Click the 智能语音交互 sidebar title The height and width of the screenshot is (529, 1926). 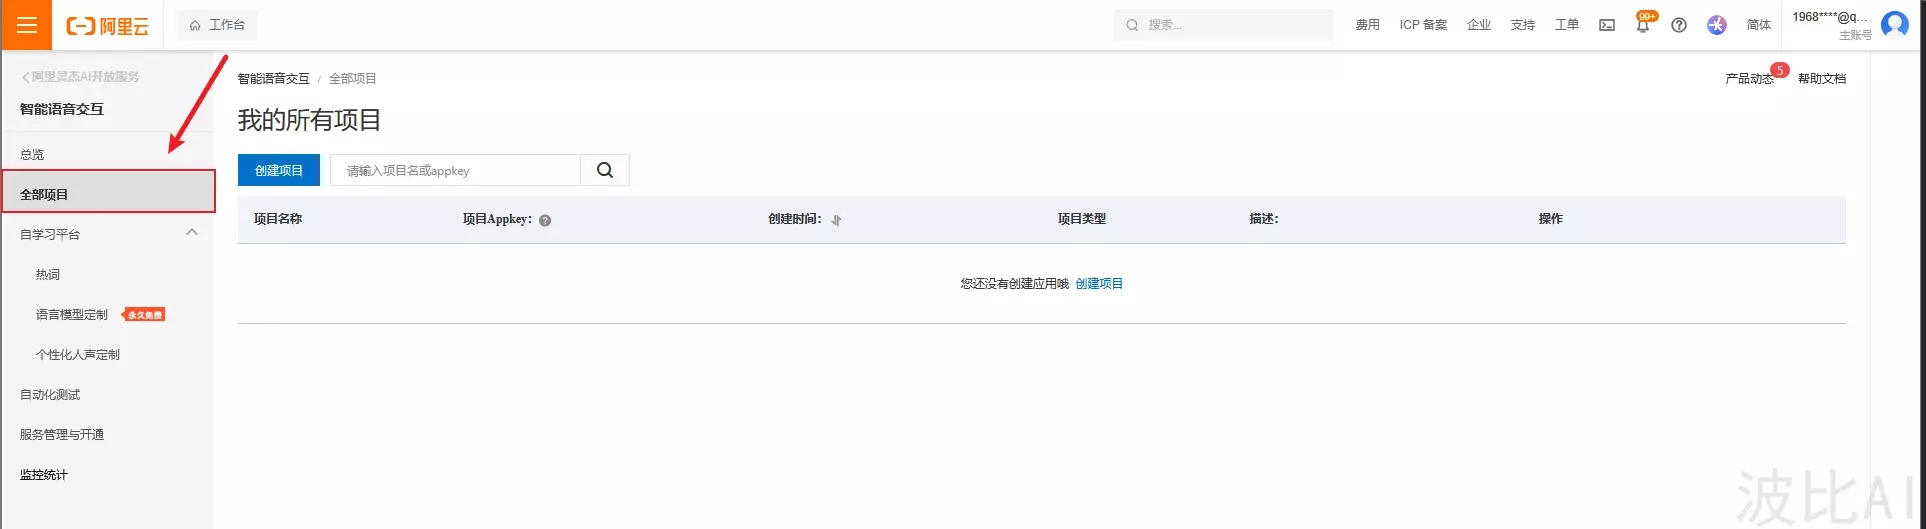[62, 109]
